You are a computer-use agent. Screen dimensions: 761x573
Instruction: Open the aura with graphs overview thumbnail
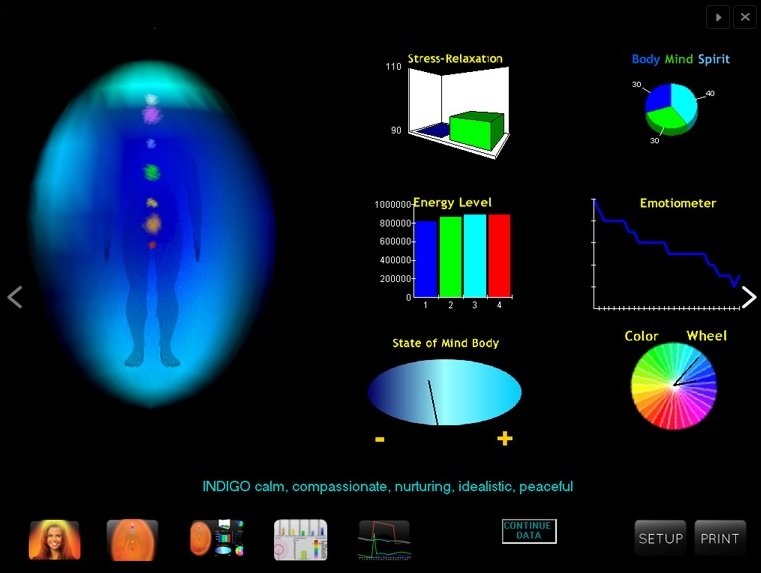pyautogui.click(x=217, y=538)
